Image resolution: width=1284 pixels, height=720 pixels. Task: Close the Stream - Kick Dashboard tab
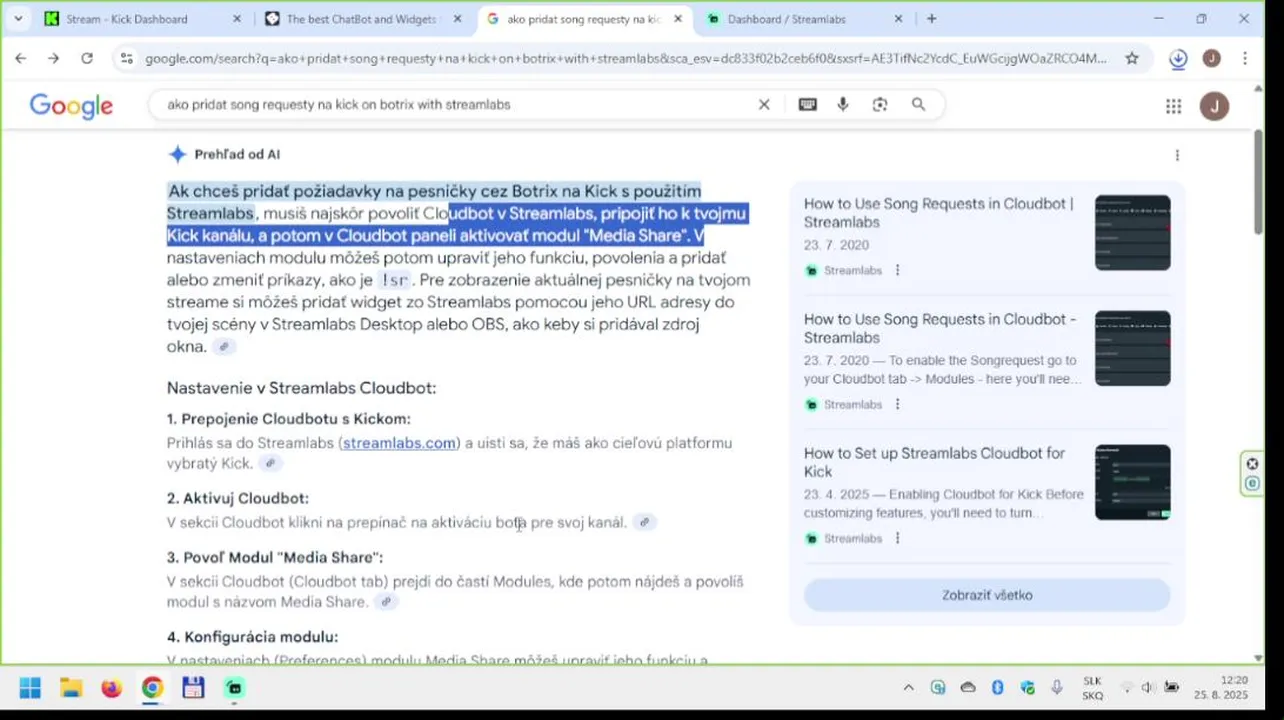[x=237, y=19]
